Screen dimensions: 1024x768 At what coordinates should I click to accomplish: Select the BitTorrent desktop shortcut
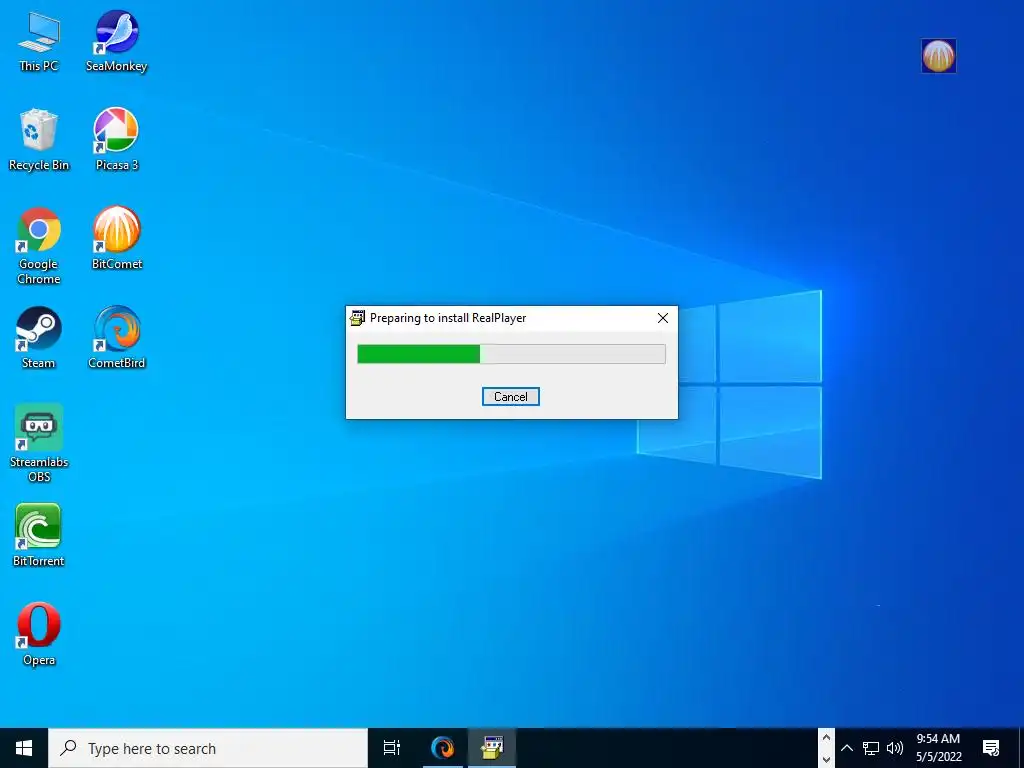(x=39, y=536)
